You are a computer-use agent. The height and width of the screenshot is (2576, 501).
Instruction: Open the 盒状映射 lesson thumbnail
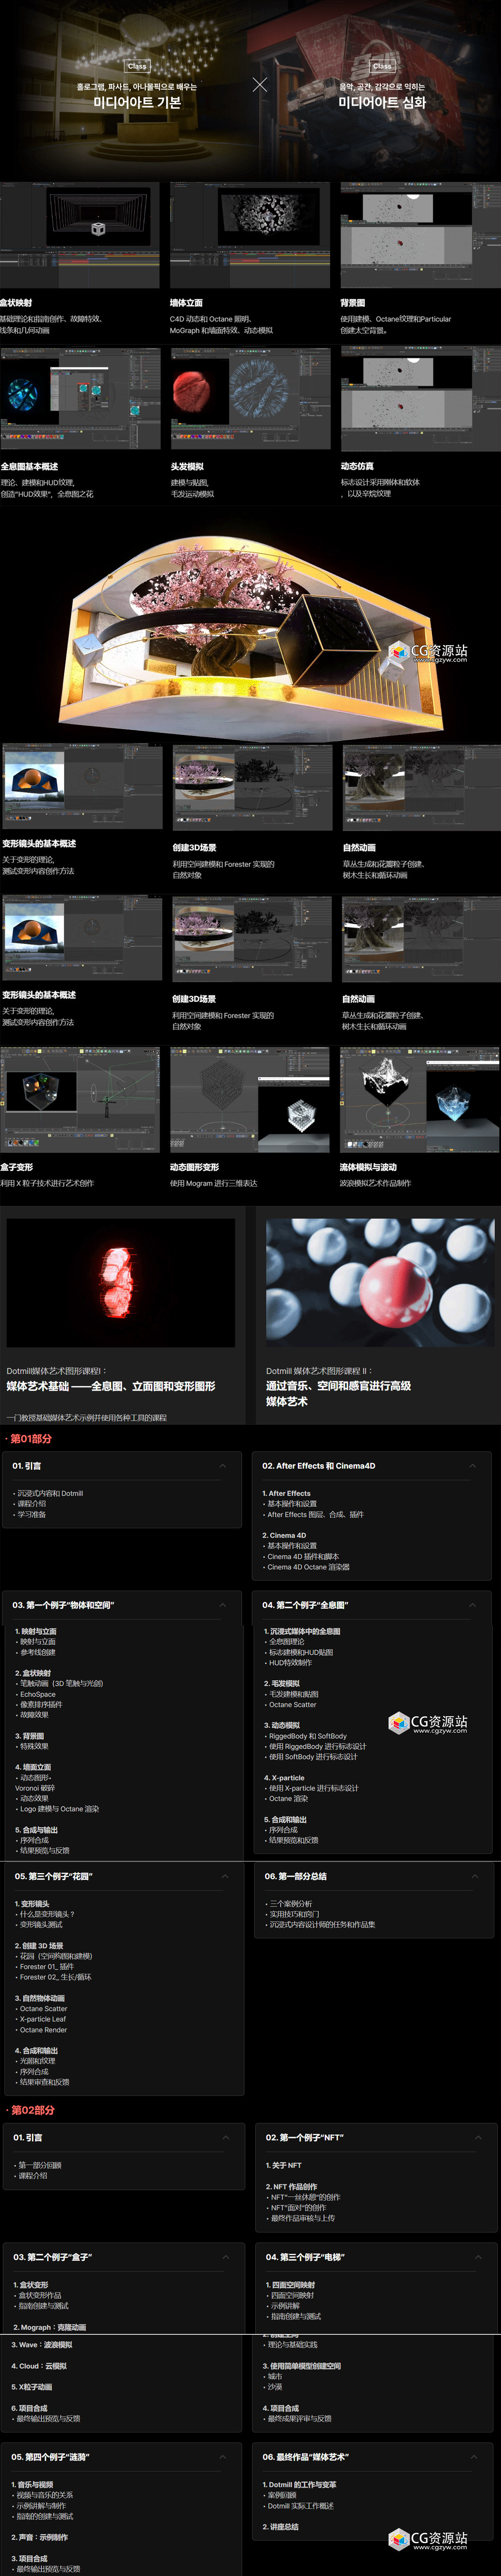[80, 235]
